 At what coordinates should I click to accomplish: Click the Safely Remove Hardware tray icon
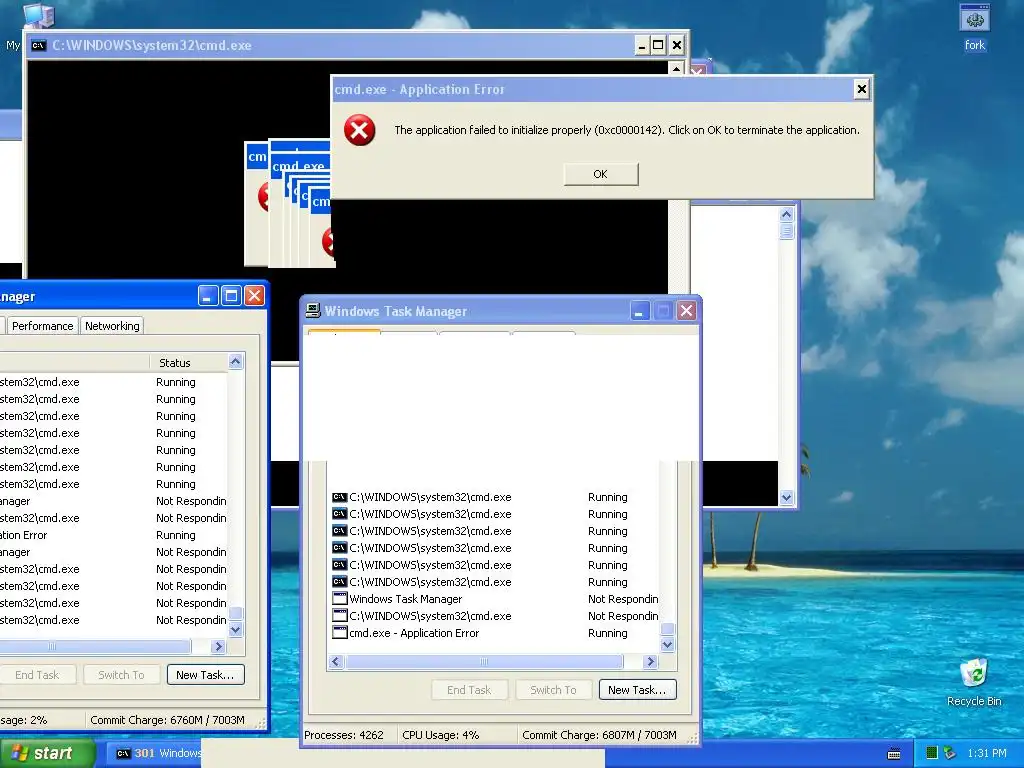tap(950, 753)
